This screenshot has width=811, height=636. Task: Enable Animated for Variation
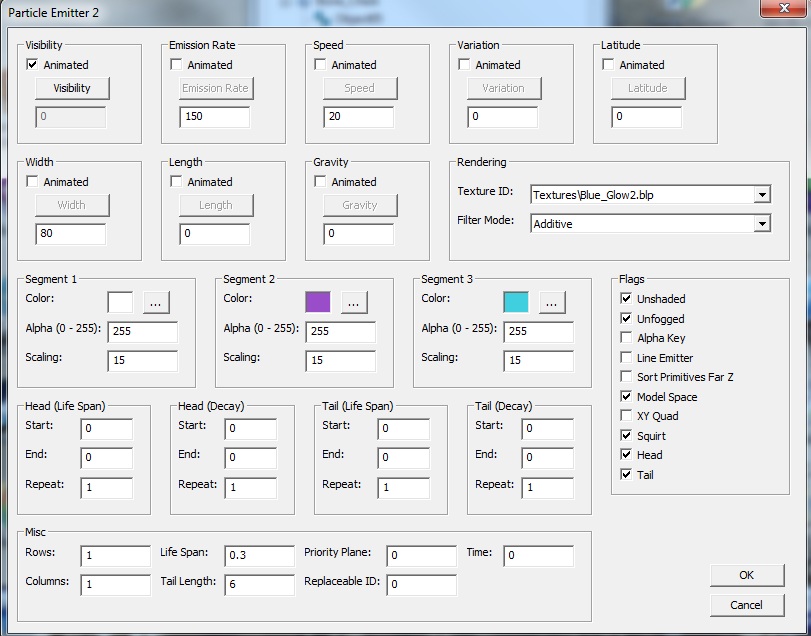464,65
